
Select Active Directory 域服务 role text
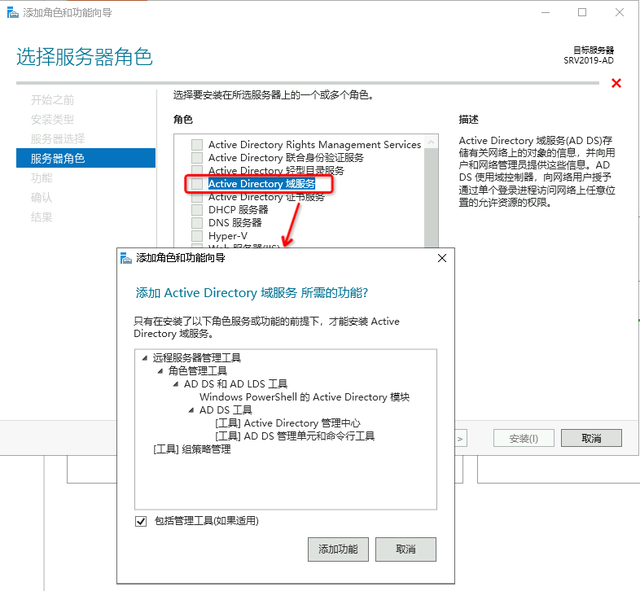click(x=262, y=184)
